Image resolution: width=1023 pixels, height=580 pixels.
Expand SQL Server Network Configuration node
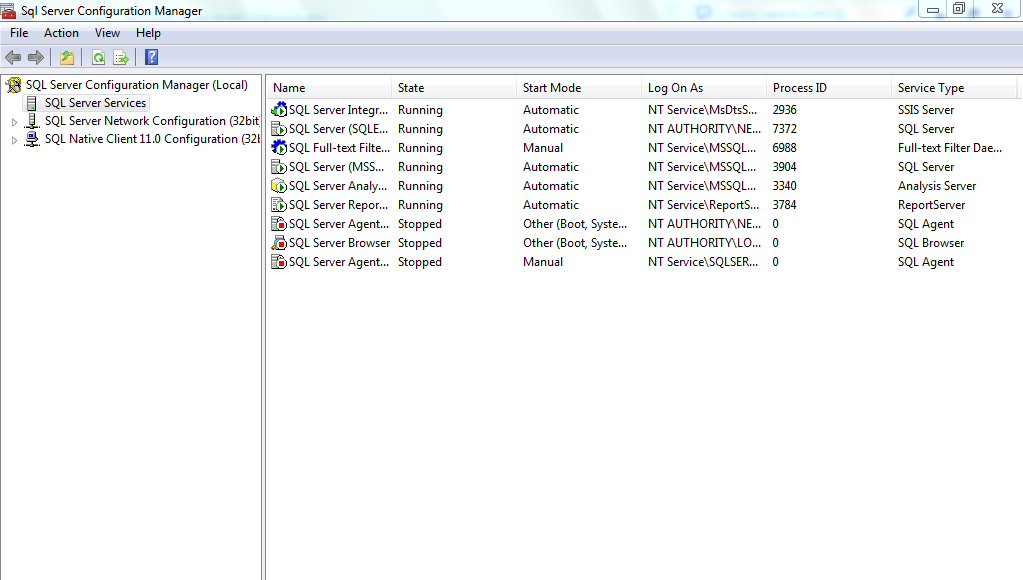pos(14,121)
